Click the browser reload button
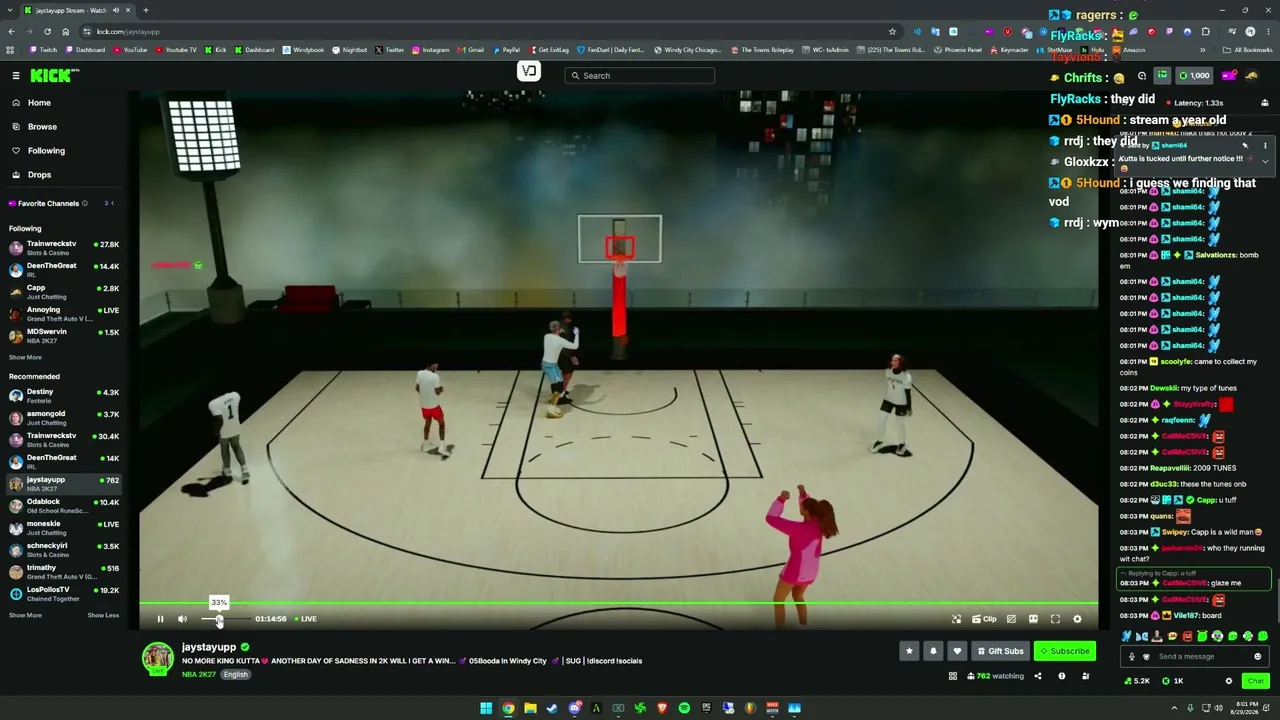The height and width of the screenshot is (720, 1280). [x=47, y=31]
